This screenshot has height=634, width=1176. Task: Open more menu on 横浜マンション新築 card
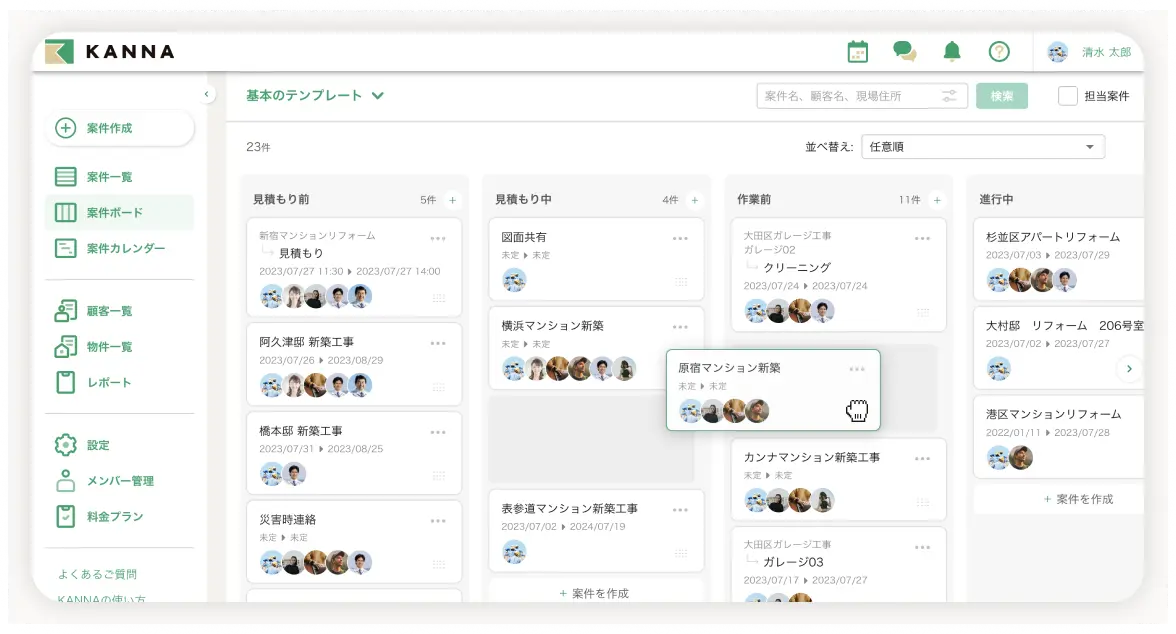click(x=680, y=327)
